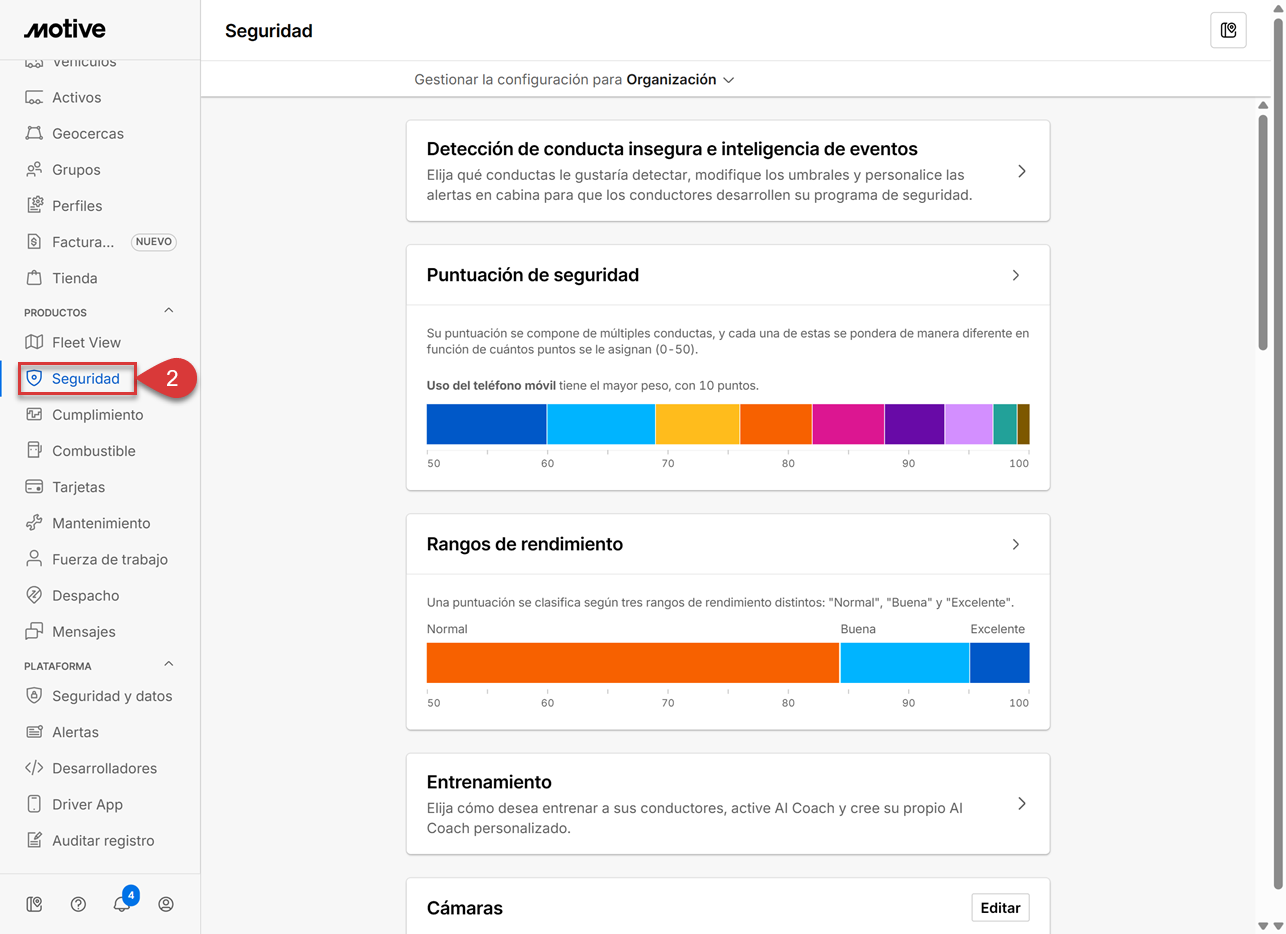Collapse the PRODUCTOS section
The height and width of the screenshot is (934, 1286).
coord(168,311)
